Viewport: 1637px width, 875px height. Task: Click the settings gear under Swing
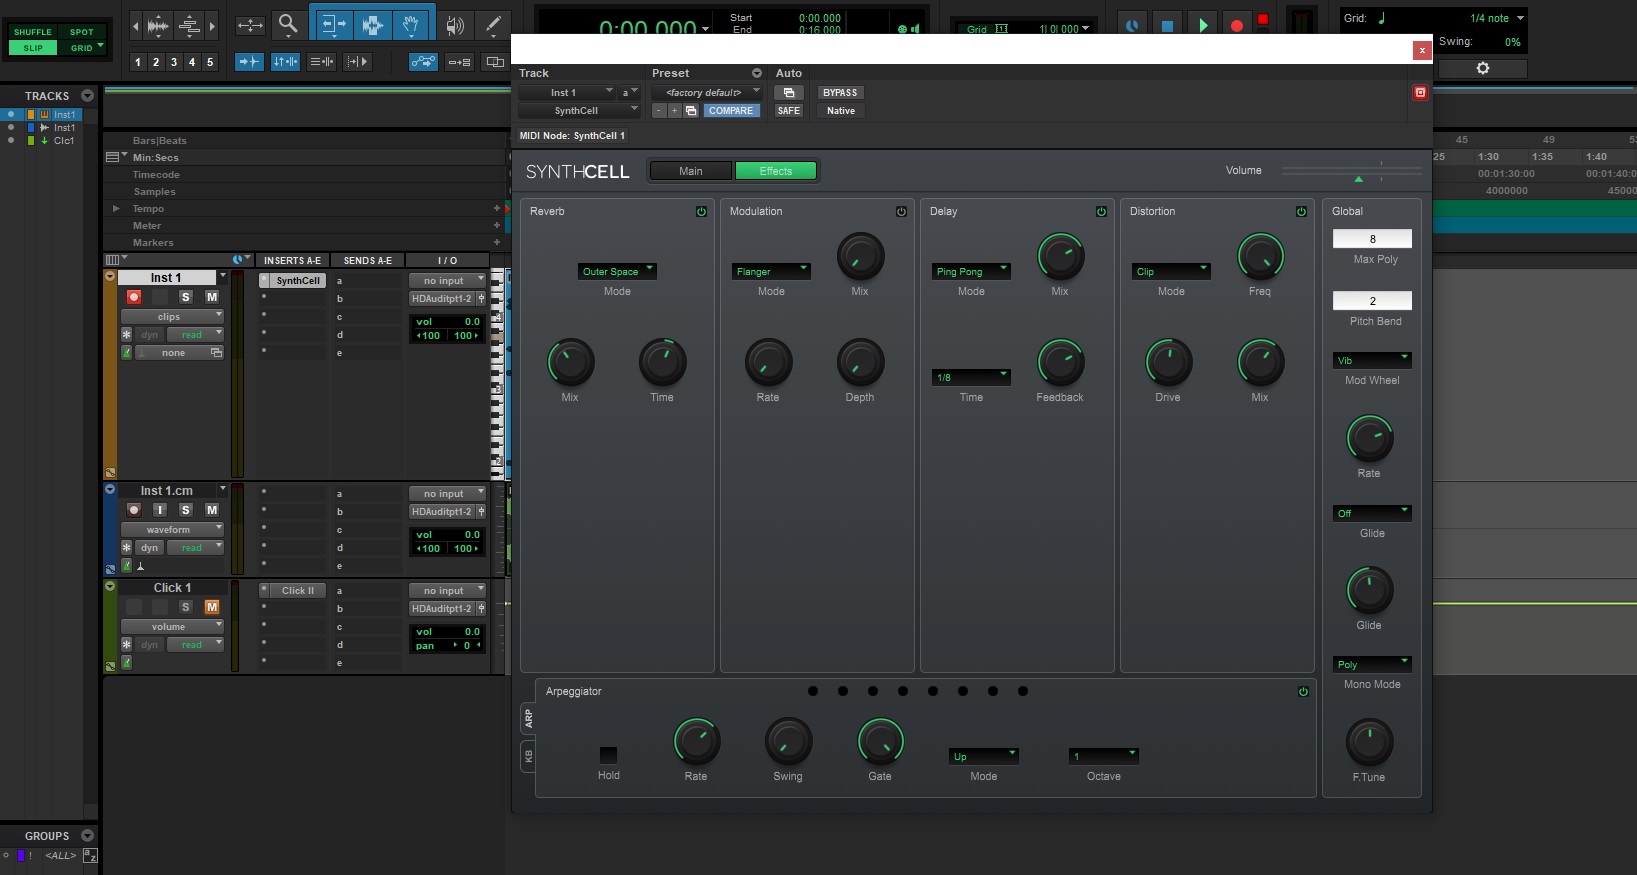pos(1483,68)
